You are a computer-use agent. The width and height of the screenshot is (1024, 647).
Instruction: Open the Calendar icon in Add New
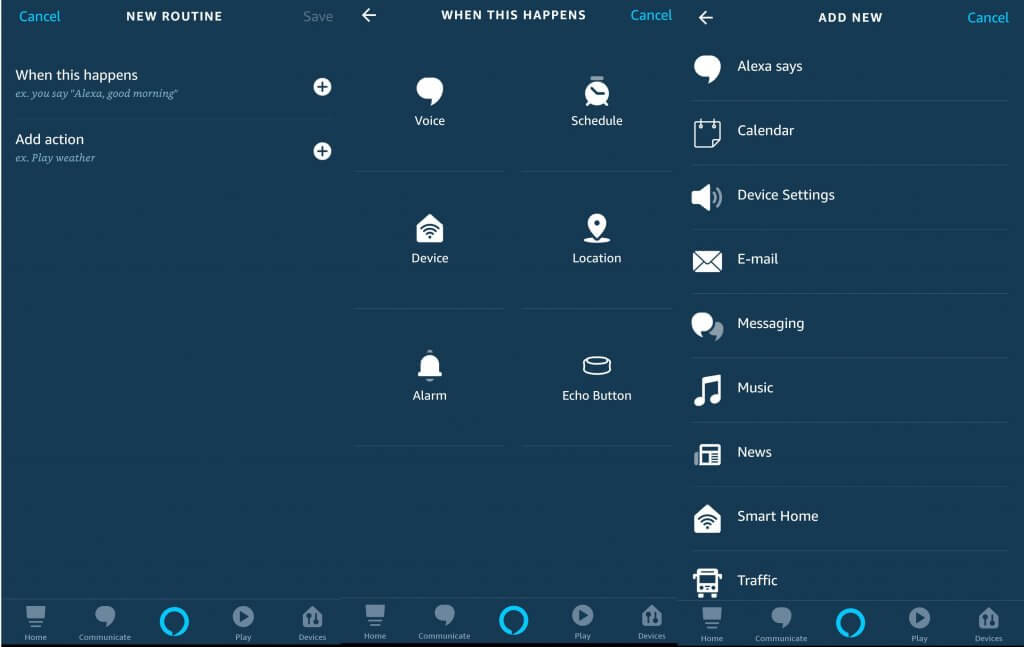pyautogui.click(x=707, y=133)
